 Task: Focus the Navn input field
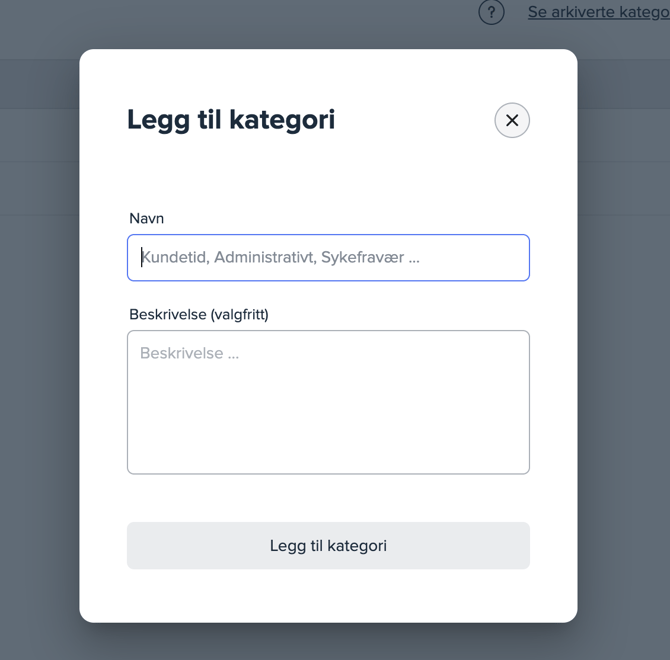(328, 258)
